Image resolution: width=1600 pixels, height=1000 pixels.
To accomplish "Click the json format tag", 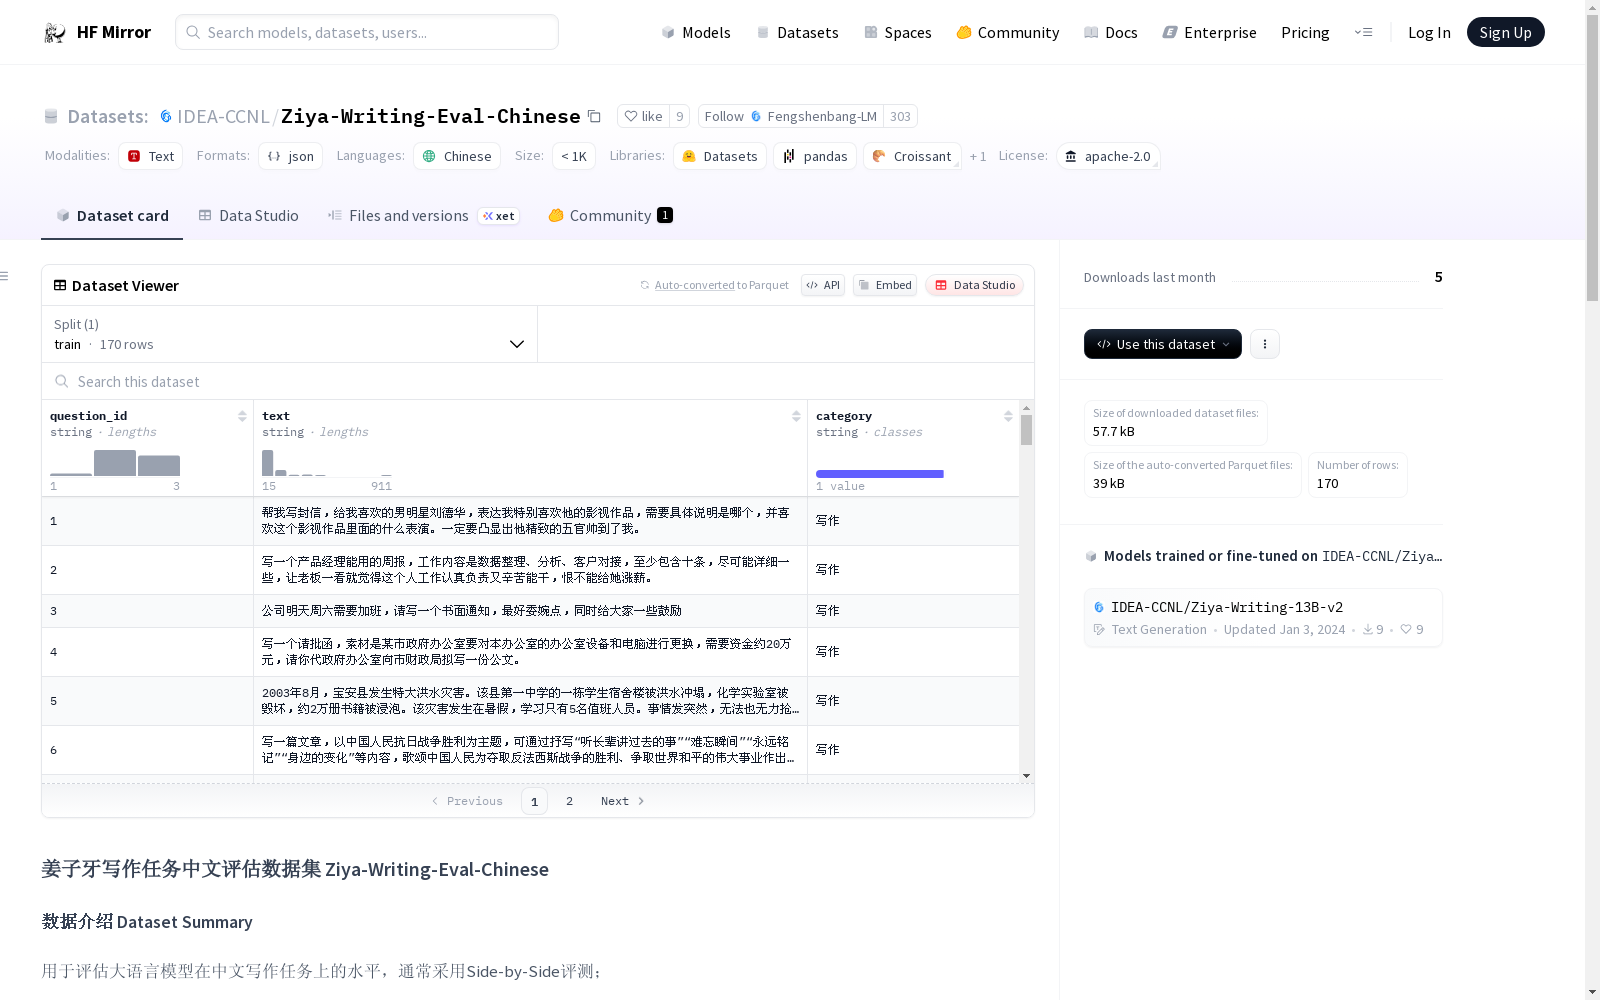I will 291,156.
